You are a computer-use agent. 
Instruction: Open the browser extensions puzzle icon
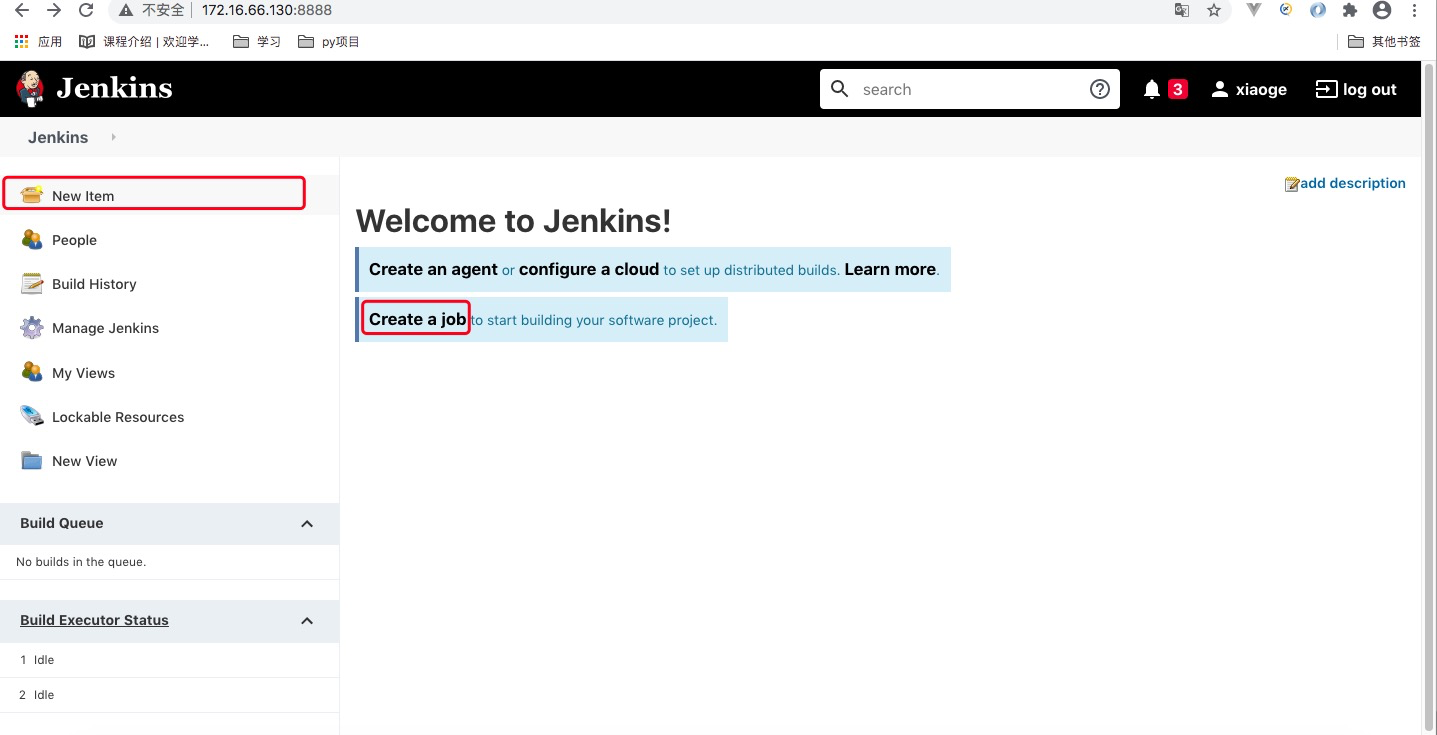click(1350, 10)
